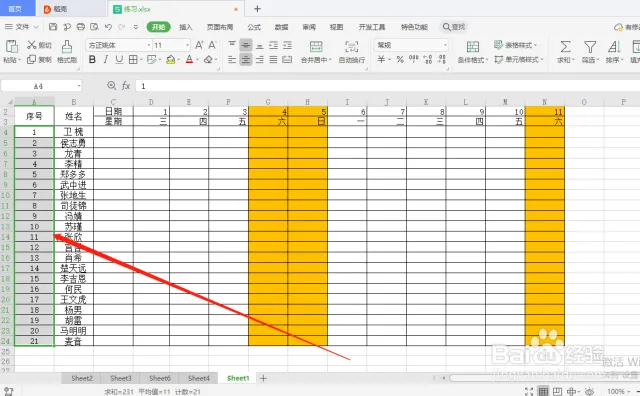
Task: Open the Sheet4 worksheet tab
Action: pos(198,378)
